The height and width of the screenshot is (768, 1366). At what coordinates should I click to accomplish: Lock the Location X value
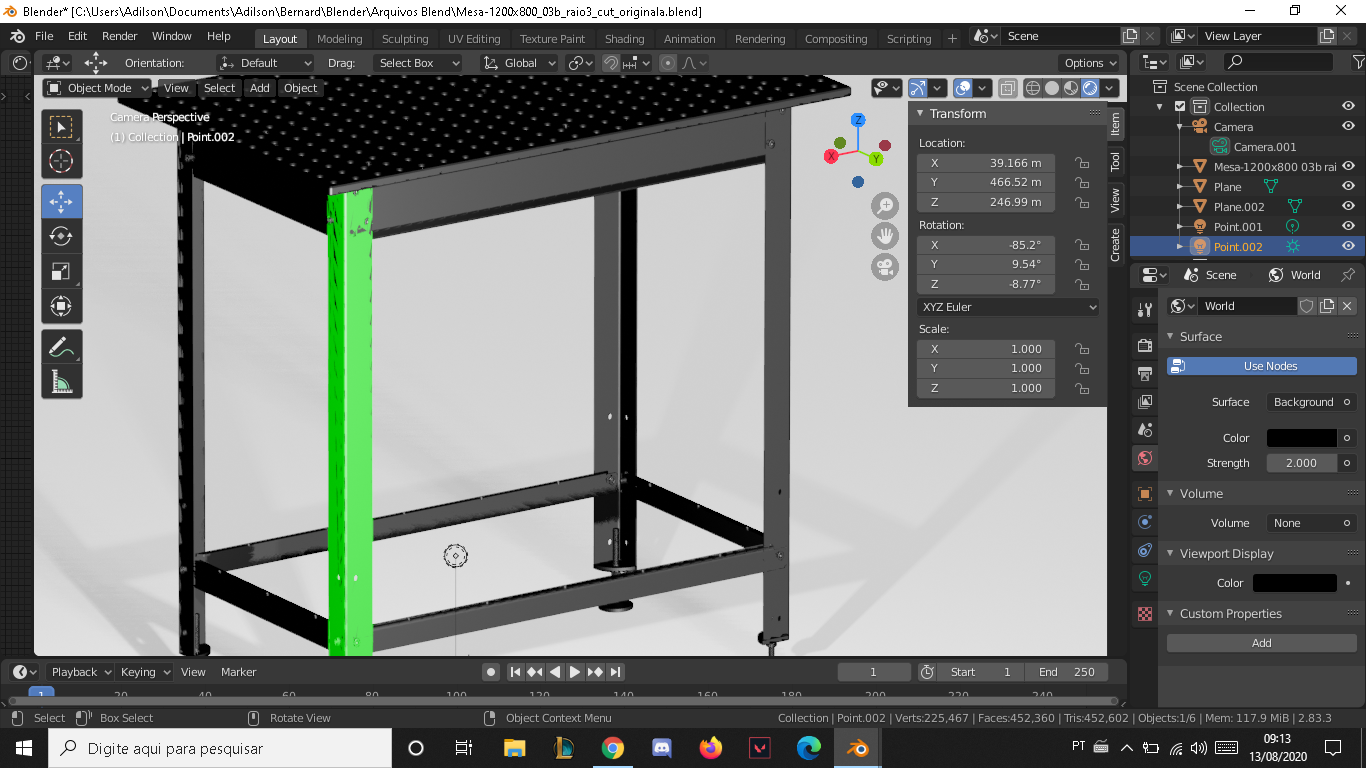tap(1081, 162)
